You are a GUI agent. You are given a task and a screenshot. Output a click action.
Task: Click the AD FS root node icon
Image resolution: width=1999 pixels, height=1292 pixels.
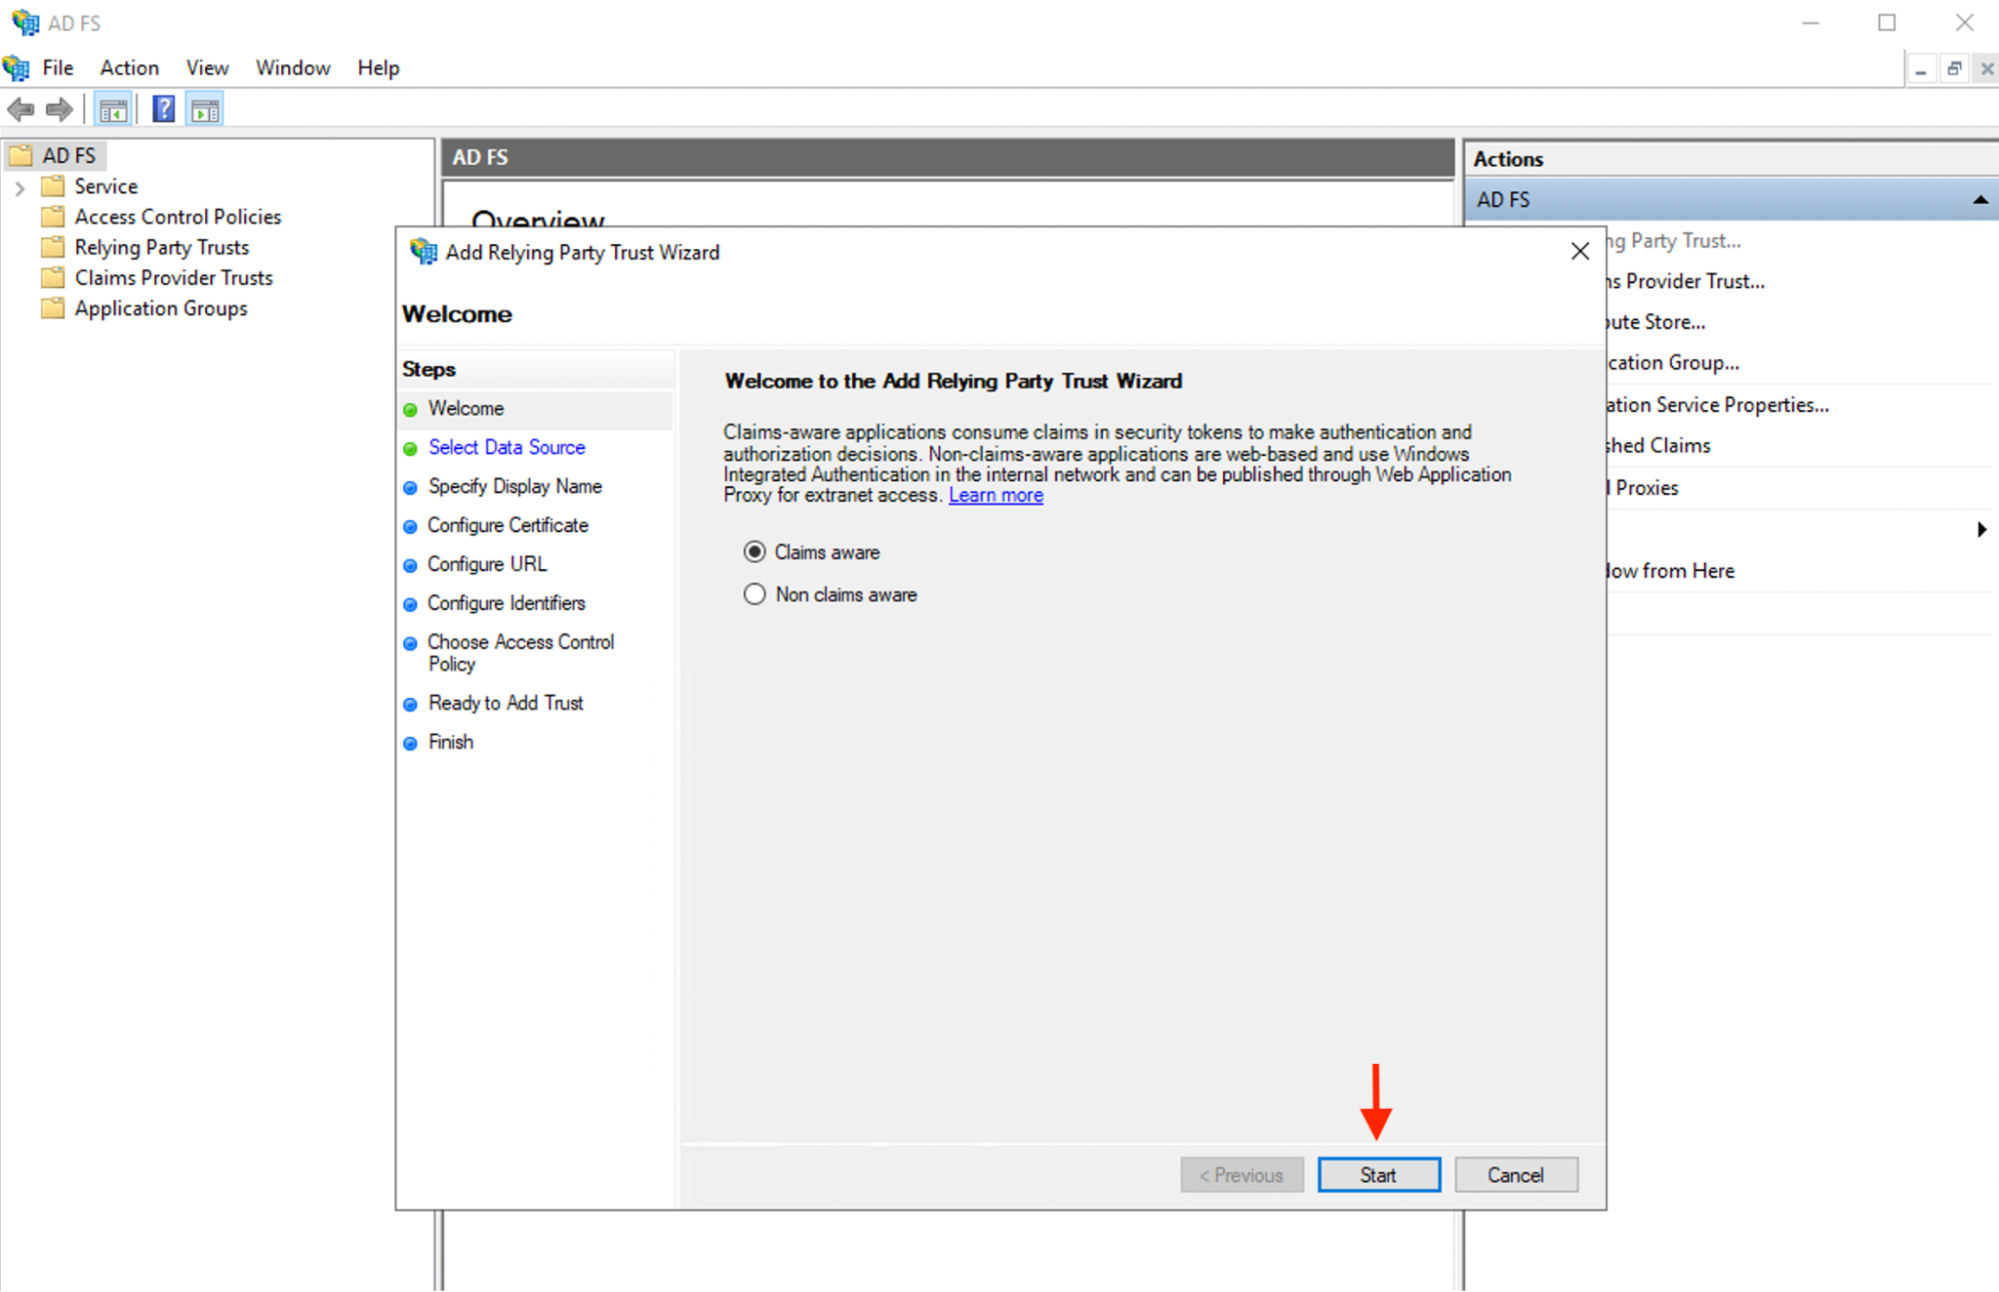pos(20,155)
